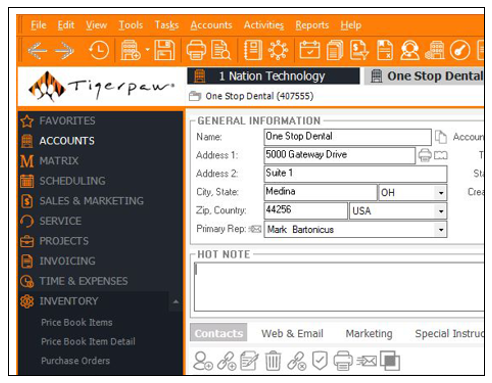Viewport: 492px width, 383px height.
Task: Click the round checkmark gauge toolbar icon
Action: point(460,50)
